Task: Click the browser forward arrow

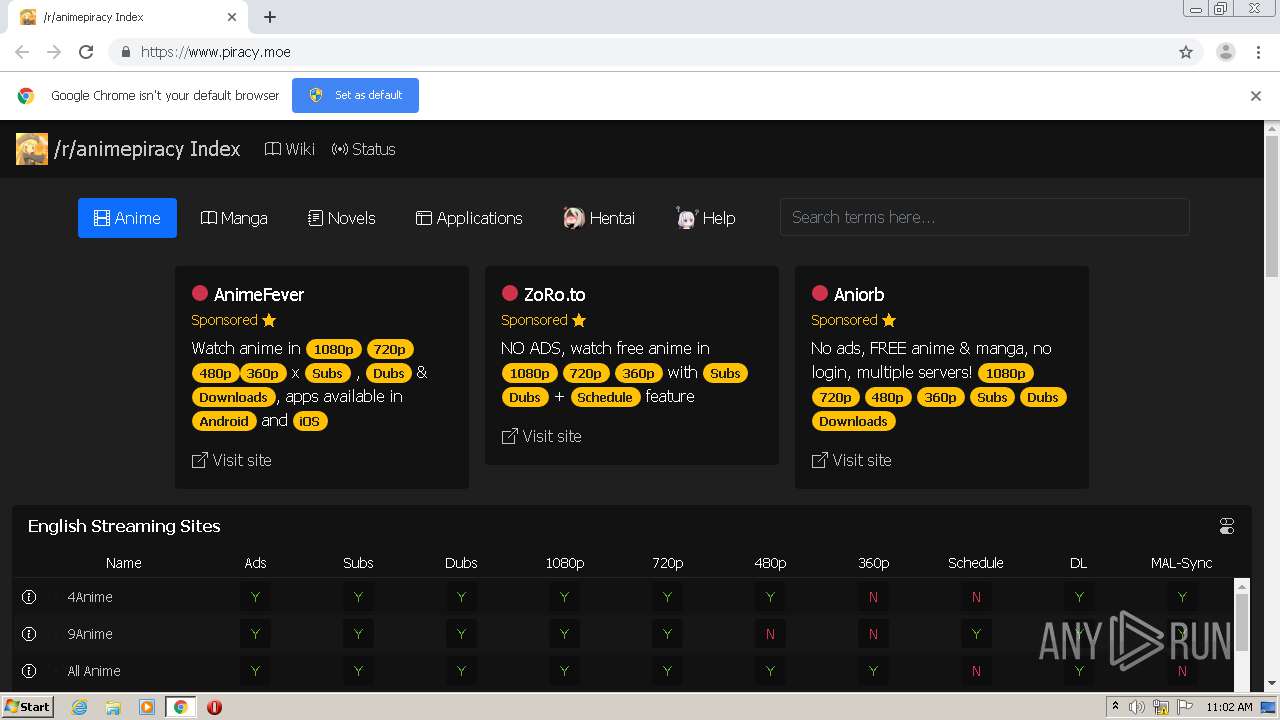Action: click(54, 52)
